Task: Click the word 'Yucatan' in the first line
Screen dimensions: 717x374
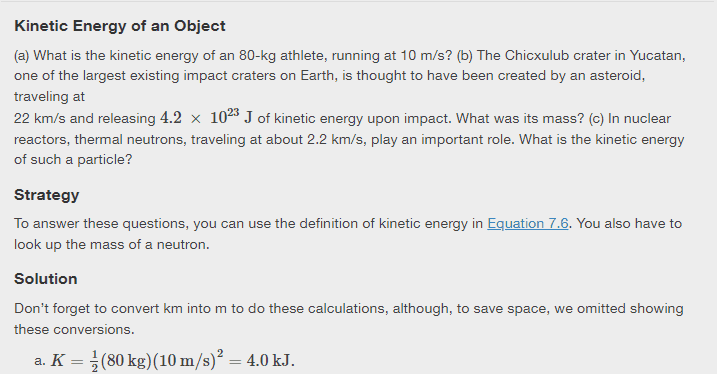Action: click(657, 55)
